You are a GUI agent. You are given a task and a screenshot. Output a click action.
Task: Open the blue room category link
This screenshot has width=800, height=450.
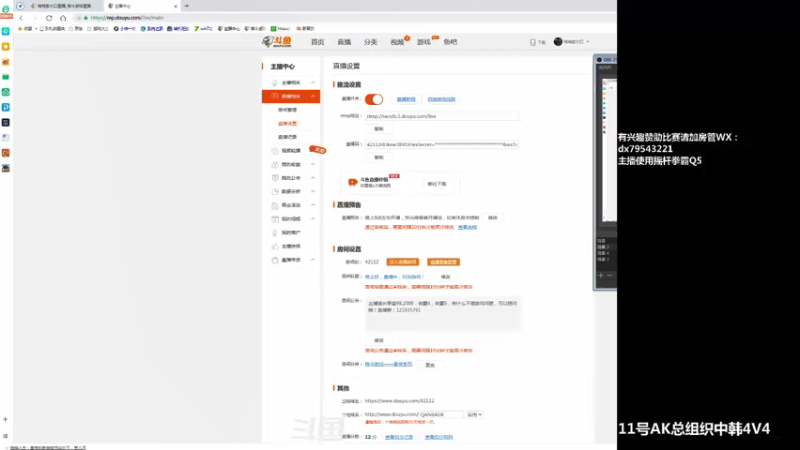[388, 364]
